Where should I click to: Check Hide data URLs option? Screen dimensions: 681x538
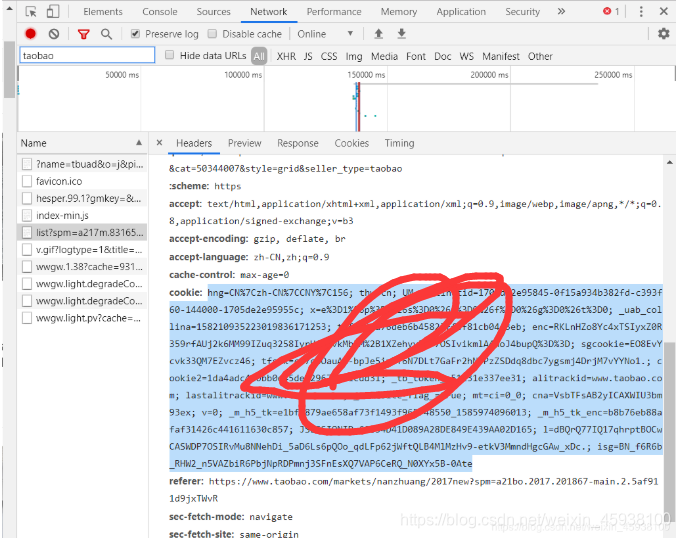(169, 55)
